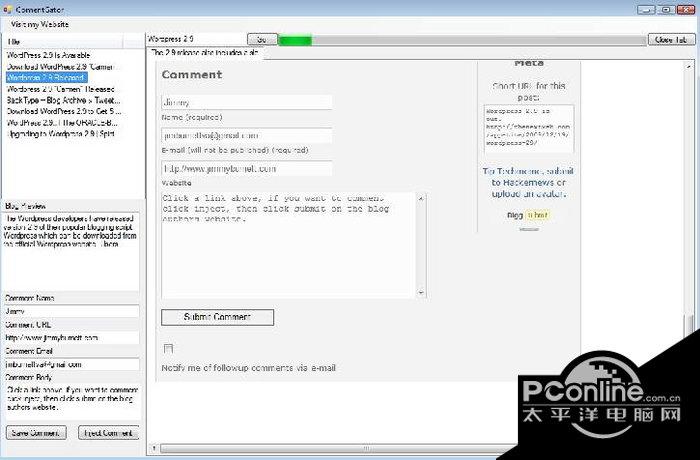Viewport: 700px width, 460px height.
Task: Click the Inject Comment button
Action: (109, 433)
